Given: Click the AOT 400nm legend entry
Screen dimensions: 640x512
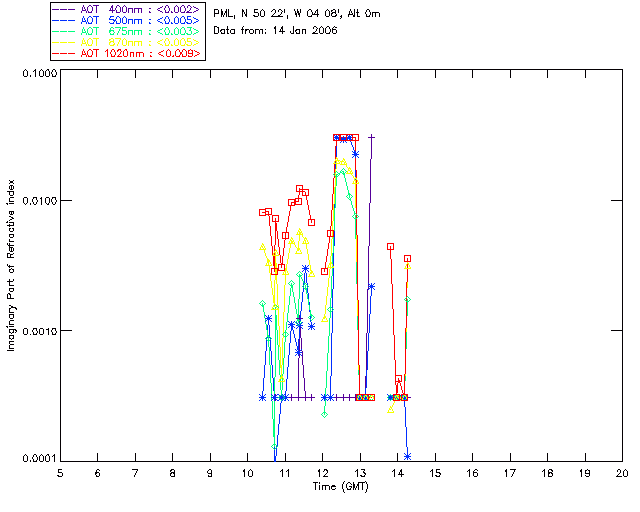Looking at the screenshot, I should 127,9.
